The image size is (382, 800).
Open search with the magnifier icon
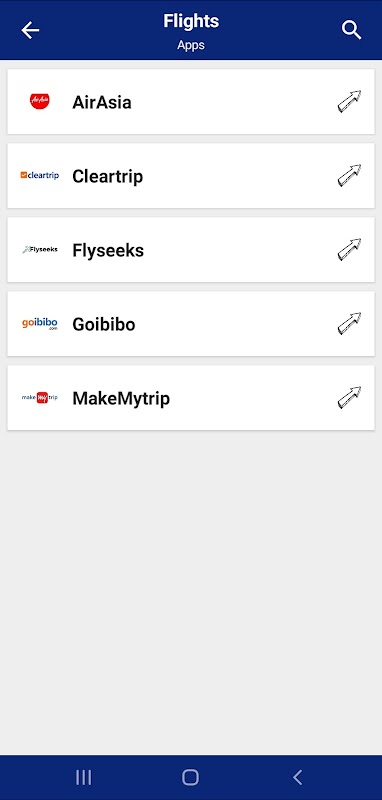click(x=351, y=30)
